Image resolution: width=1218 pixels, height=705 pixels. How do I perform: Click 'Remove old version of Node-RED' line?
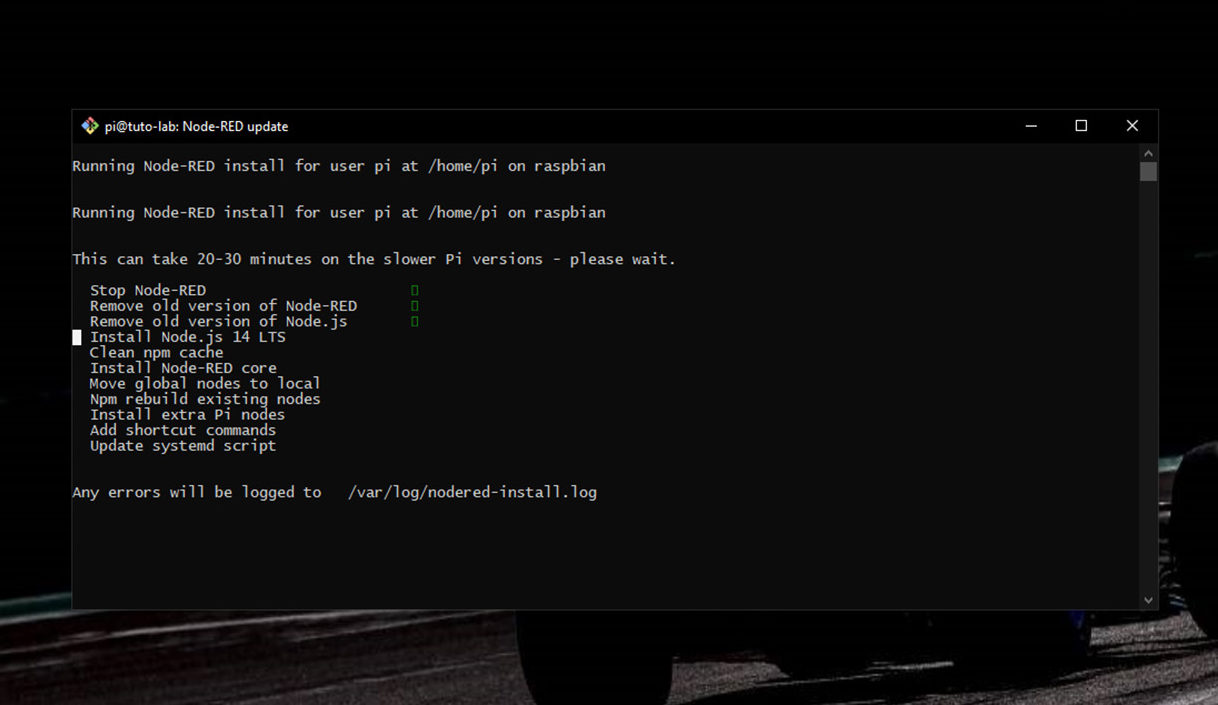point(223,306)
